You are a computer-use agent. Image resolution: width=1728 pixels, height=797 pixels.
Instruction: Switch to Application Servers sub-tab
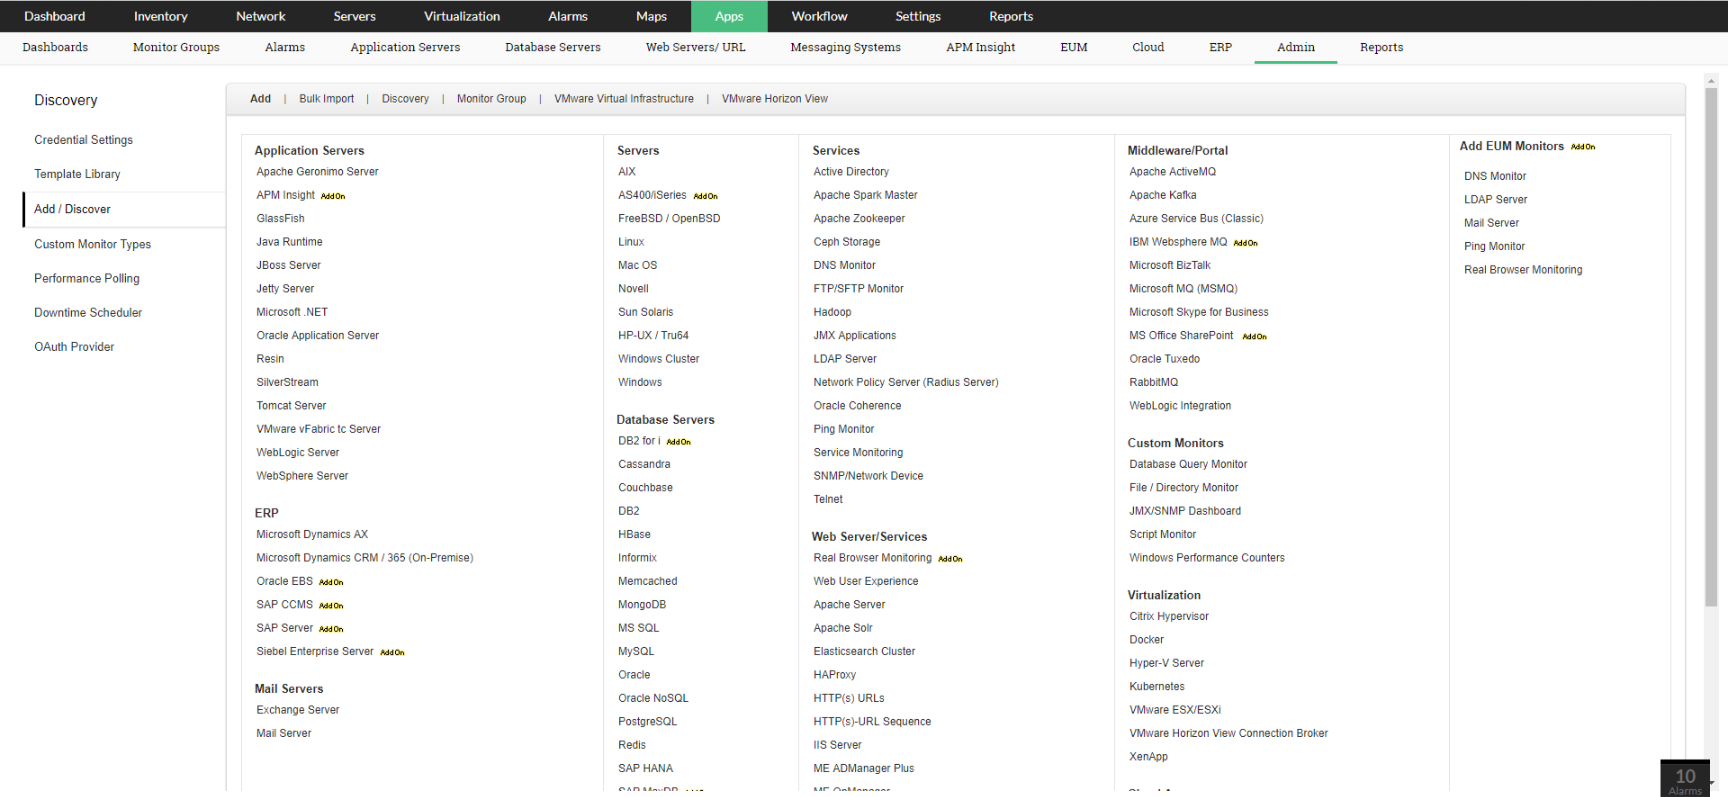pos(405,47)
